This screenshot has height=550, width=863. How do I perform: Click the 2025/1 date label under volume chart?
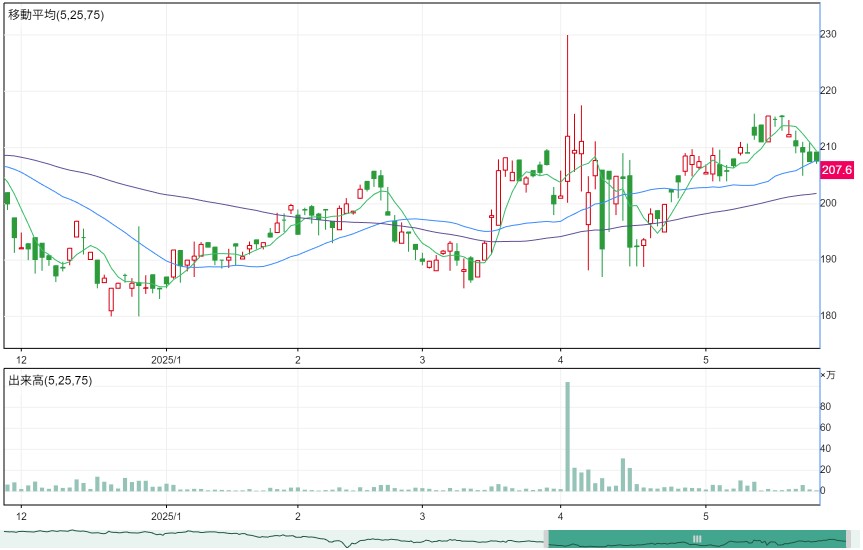coord(166,516)
